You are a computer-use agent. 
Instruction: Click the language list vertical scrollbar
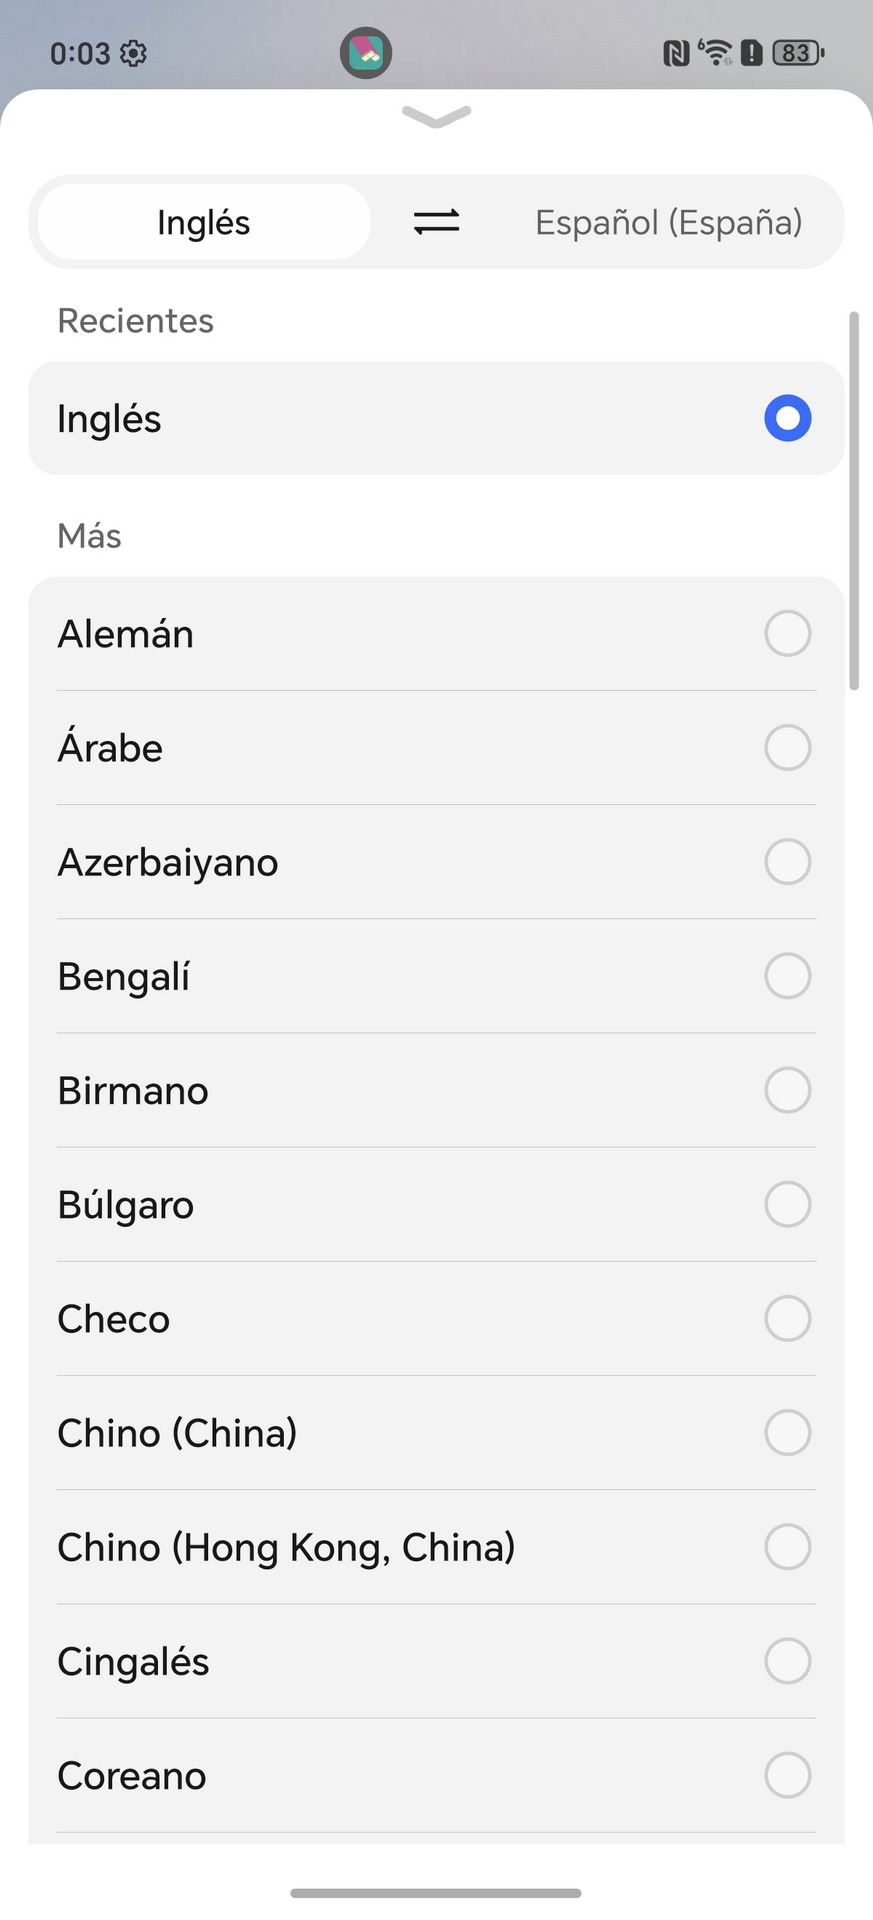pyautogui.click(x=853, y=500)
